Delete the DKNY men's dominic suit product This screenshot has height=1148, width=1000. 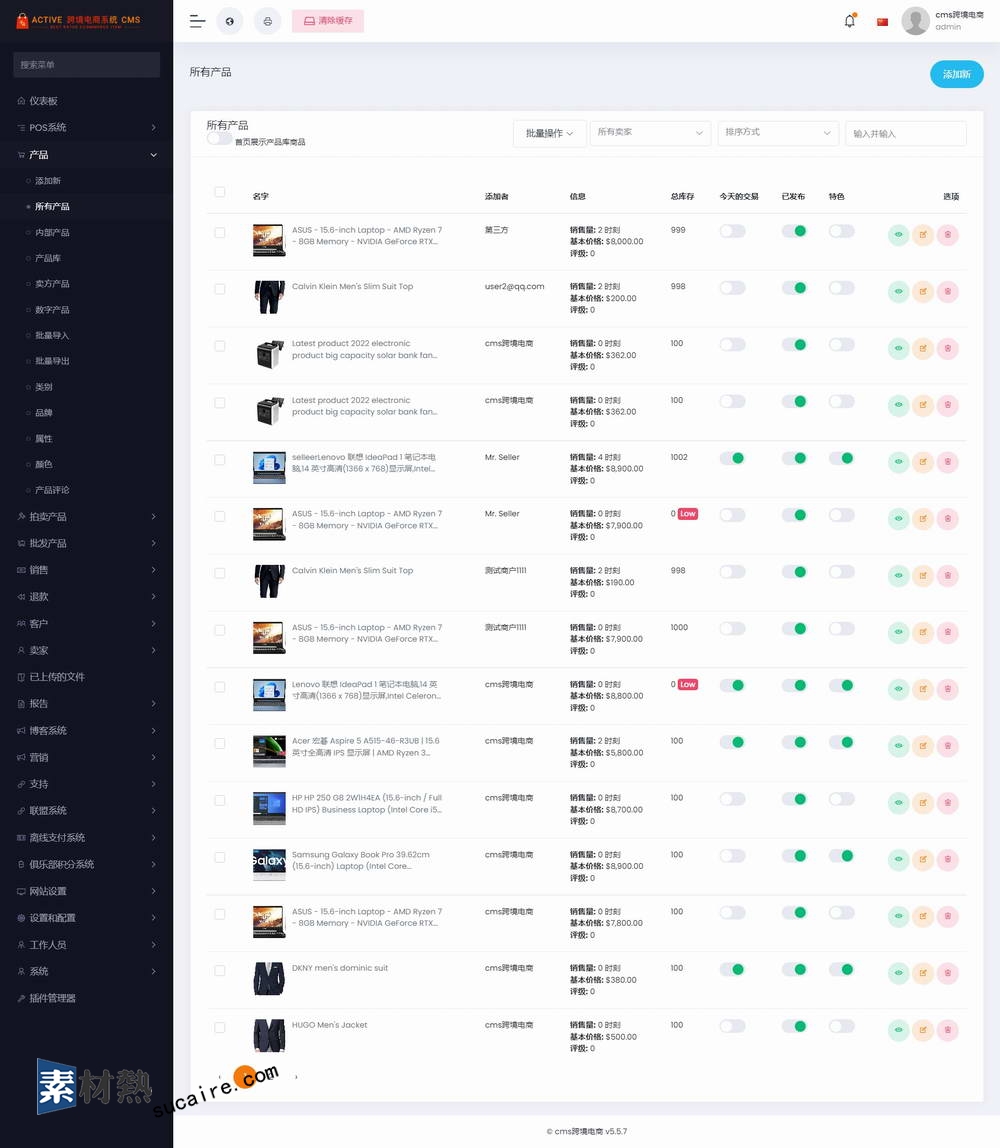tap(948, 973)
